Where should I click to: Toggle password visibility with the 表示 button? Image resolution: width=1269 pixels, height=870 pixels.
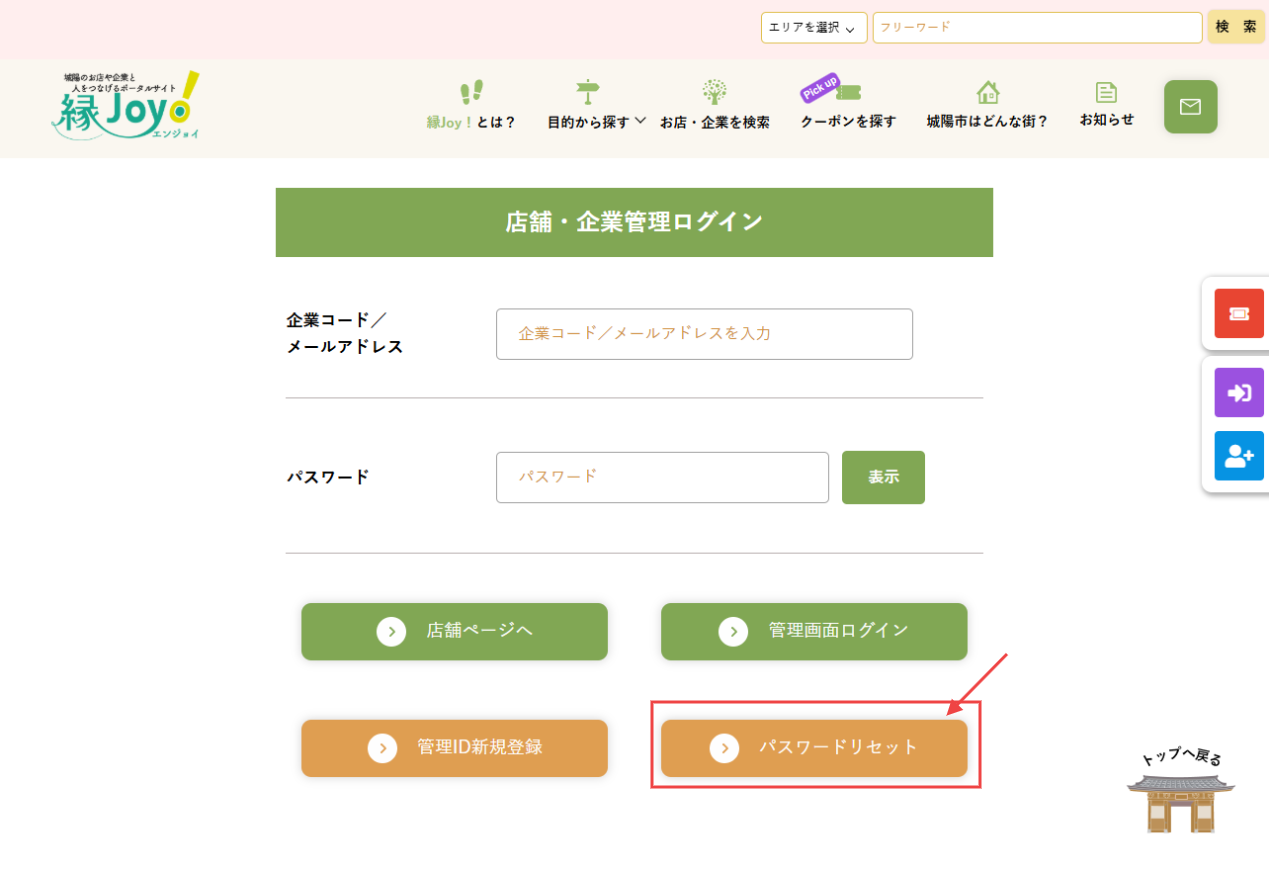[882, 477]
